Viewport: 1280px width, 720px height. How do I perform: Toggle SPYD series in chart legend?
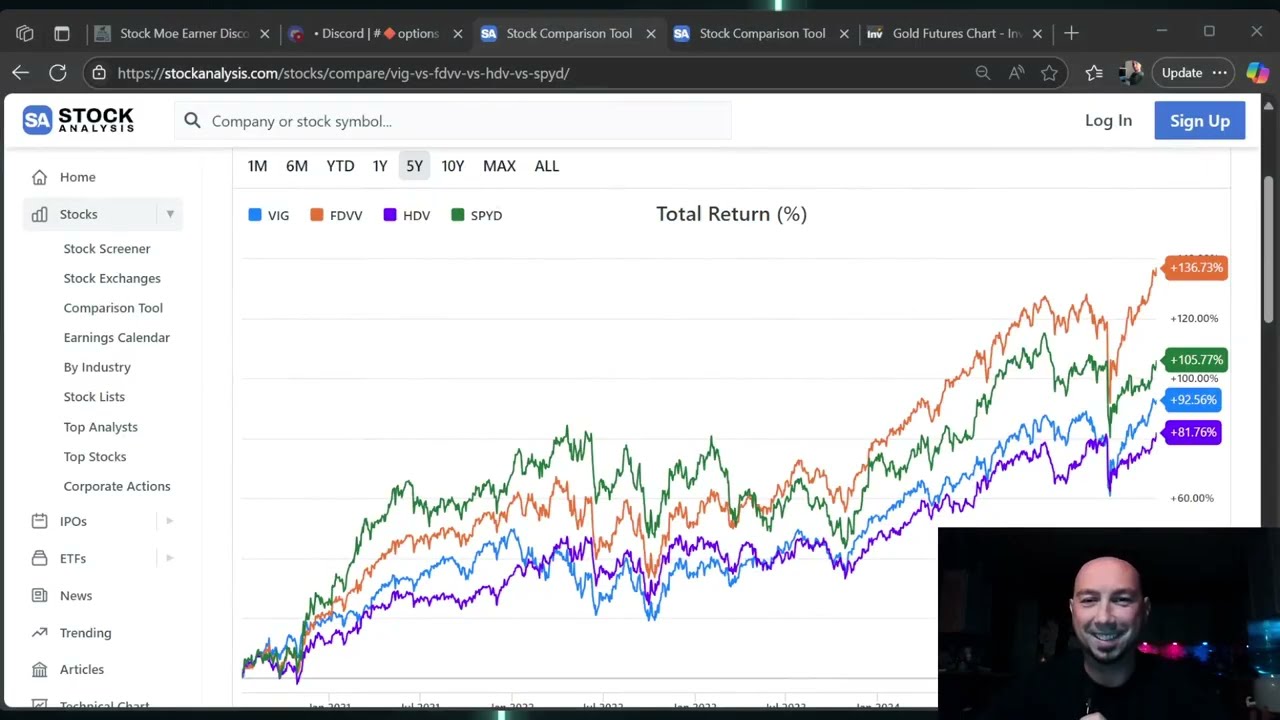[x=476, y=215]
